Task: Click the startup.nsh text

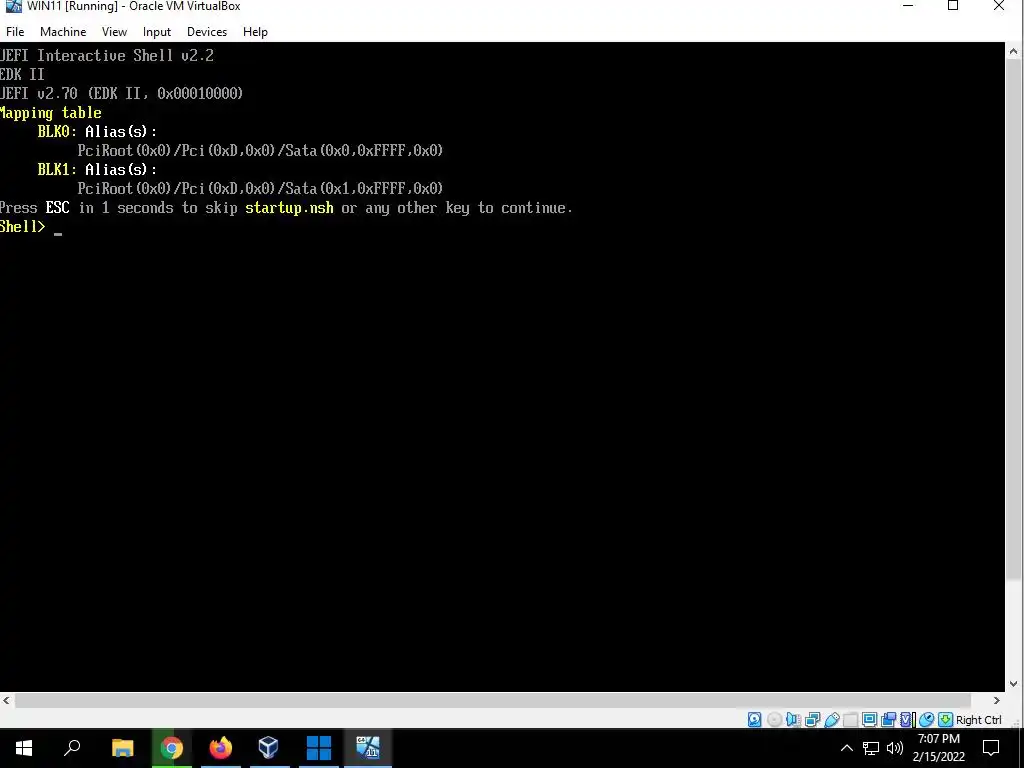Action: (289, 208)
